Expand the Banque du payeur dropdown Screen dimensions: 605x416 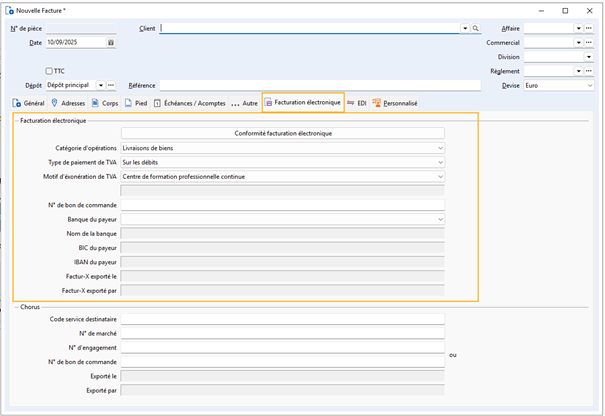click(440, 218)
